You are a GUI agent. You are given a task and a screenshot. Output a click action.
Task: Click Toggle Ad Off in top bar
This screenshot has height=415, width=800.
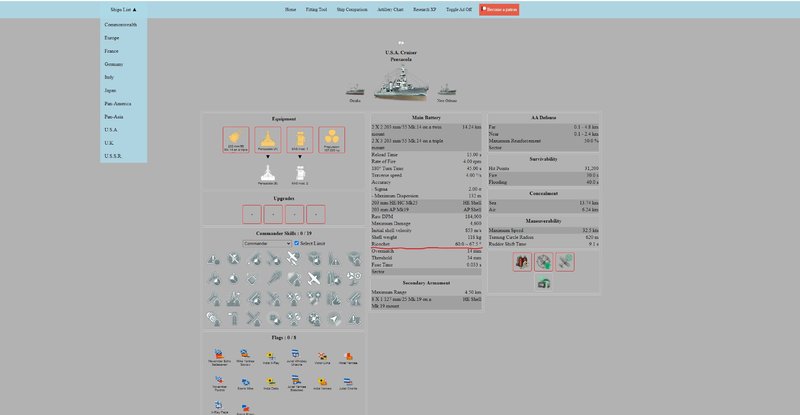click(459, 10)
